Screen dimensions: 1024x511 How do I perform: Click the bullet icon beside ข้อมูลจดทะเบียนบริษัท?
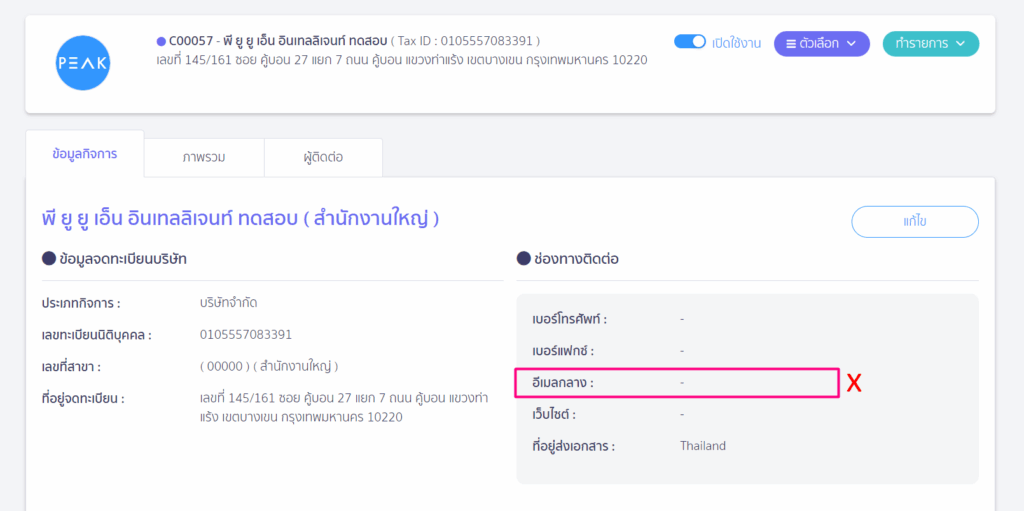(x=48, y=259)
